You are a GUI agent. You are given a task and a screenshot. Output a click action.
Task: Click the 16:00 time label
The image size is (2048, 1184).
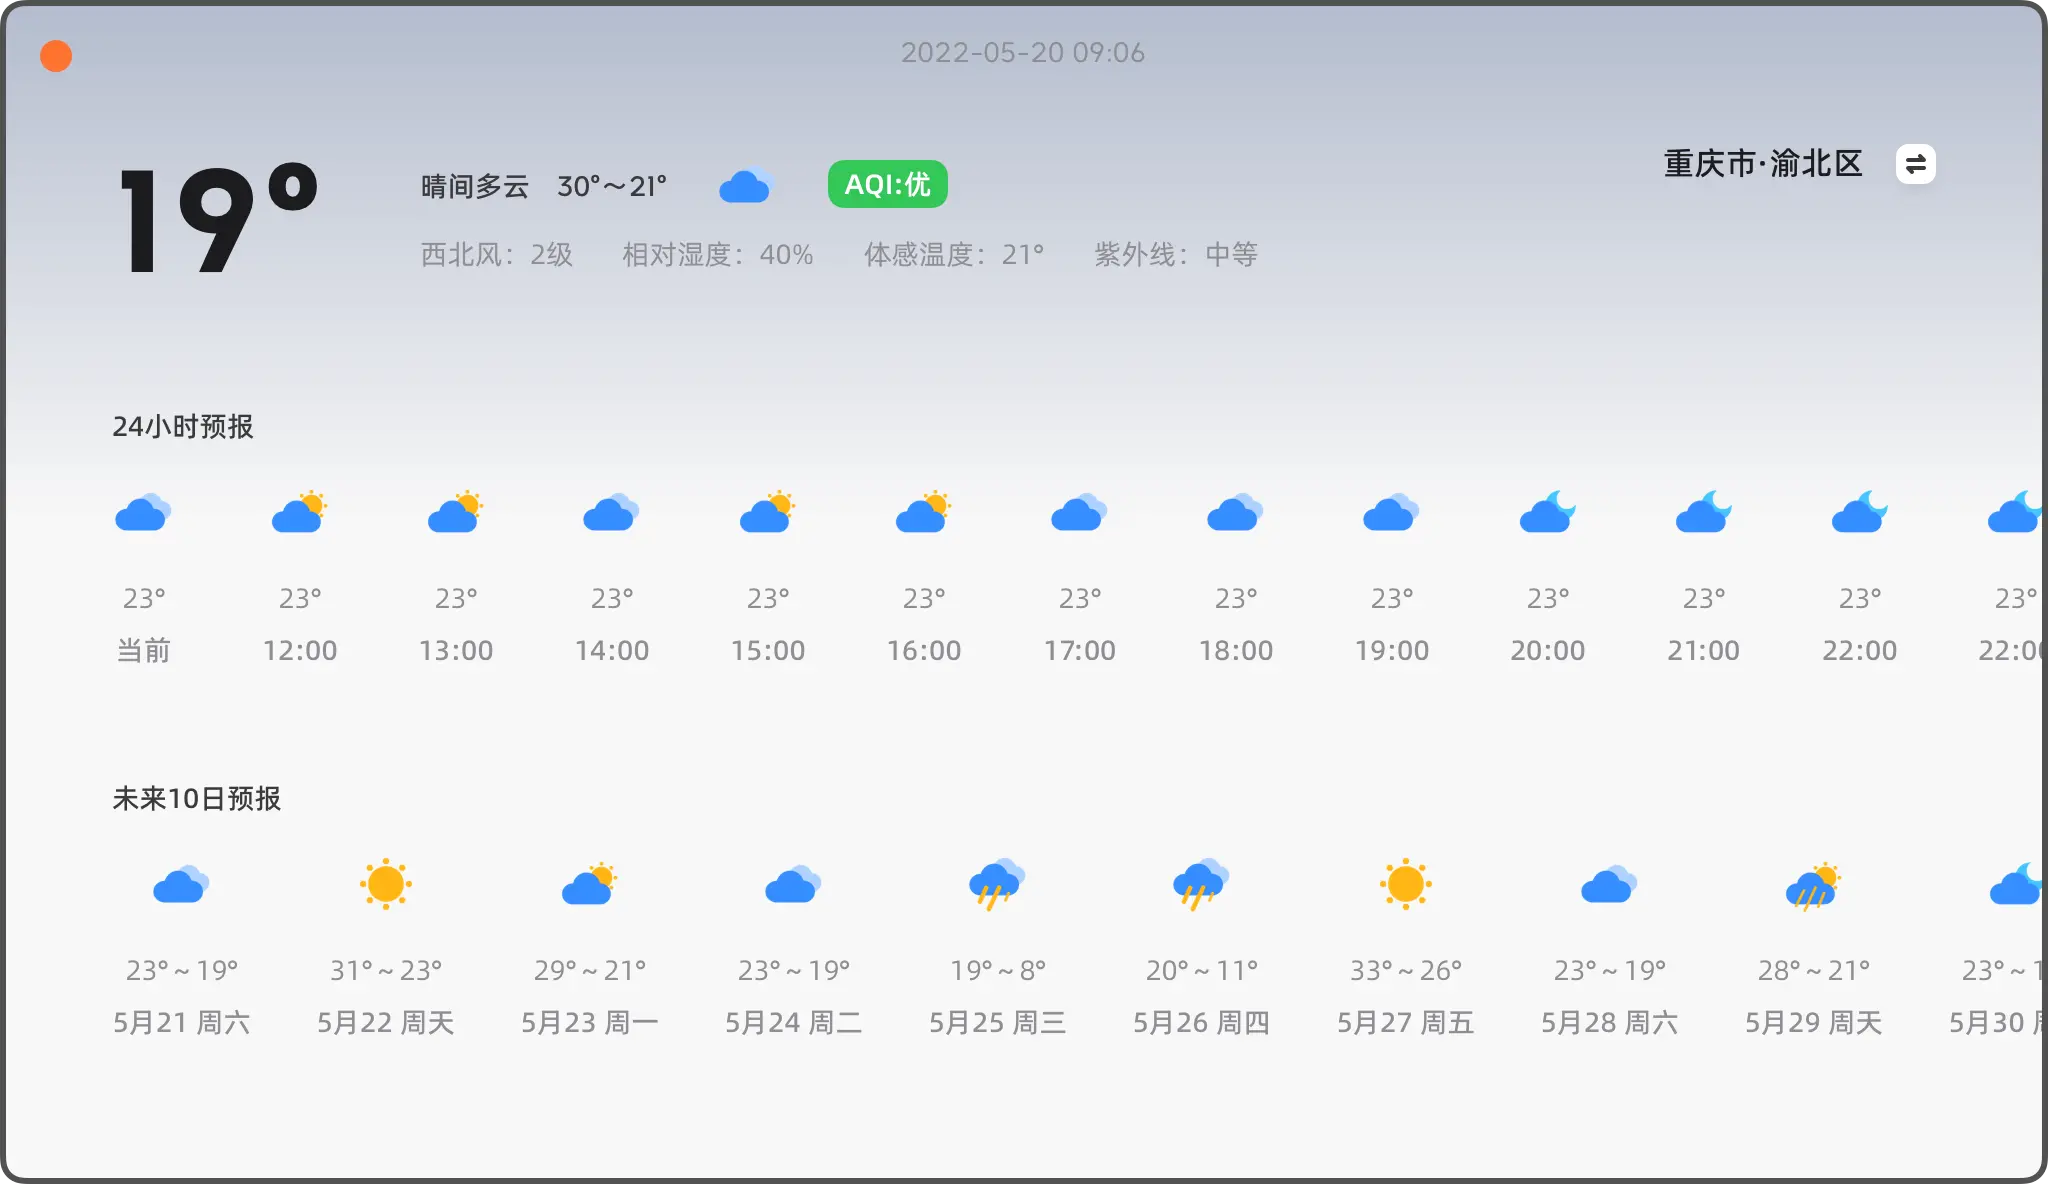[923, 651]
